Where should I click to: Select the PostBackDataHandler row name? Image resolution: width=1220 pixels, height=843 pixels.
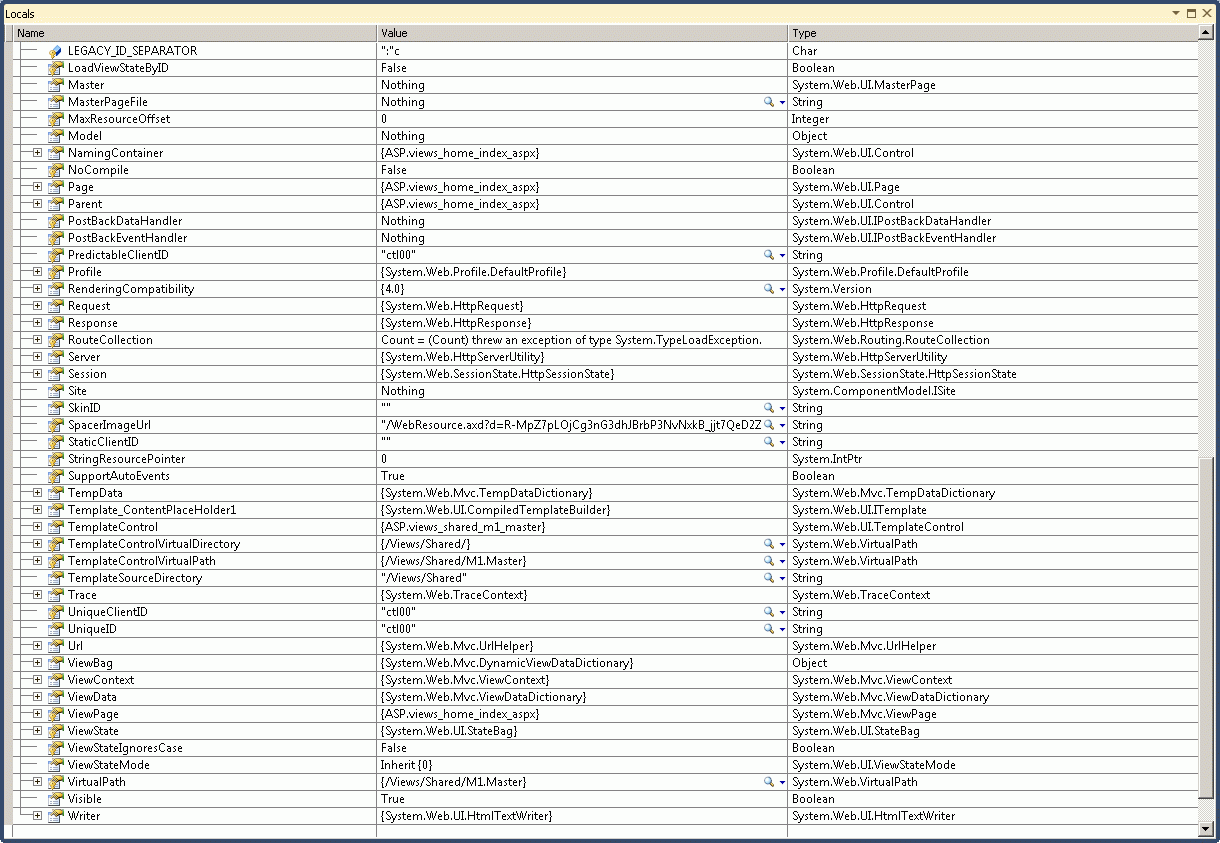click(125, 221)
